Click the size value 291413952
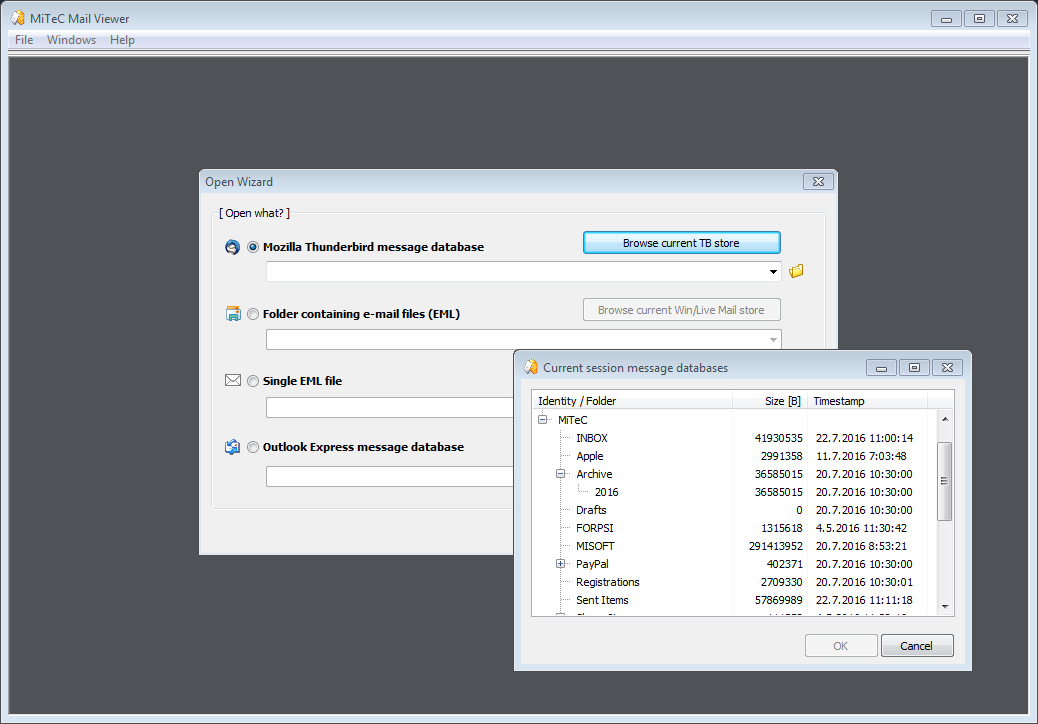Image resolution: width=1038 pixels, height=724 pixels. point(776,546)
